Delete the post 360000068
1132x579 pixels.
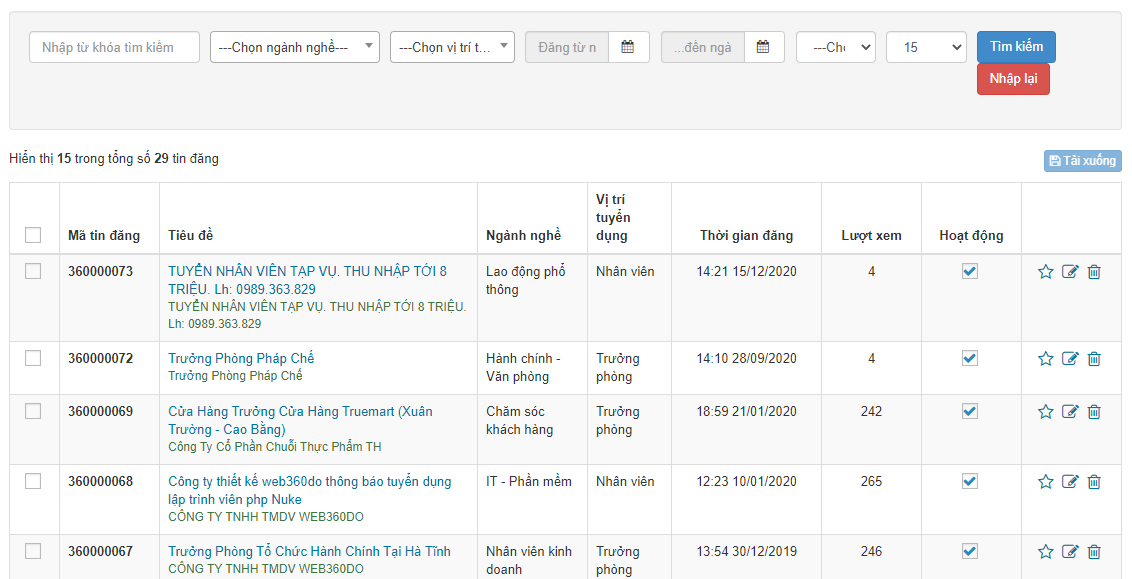(1094, 482)
